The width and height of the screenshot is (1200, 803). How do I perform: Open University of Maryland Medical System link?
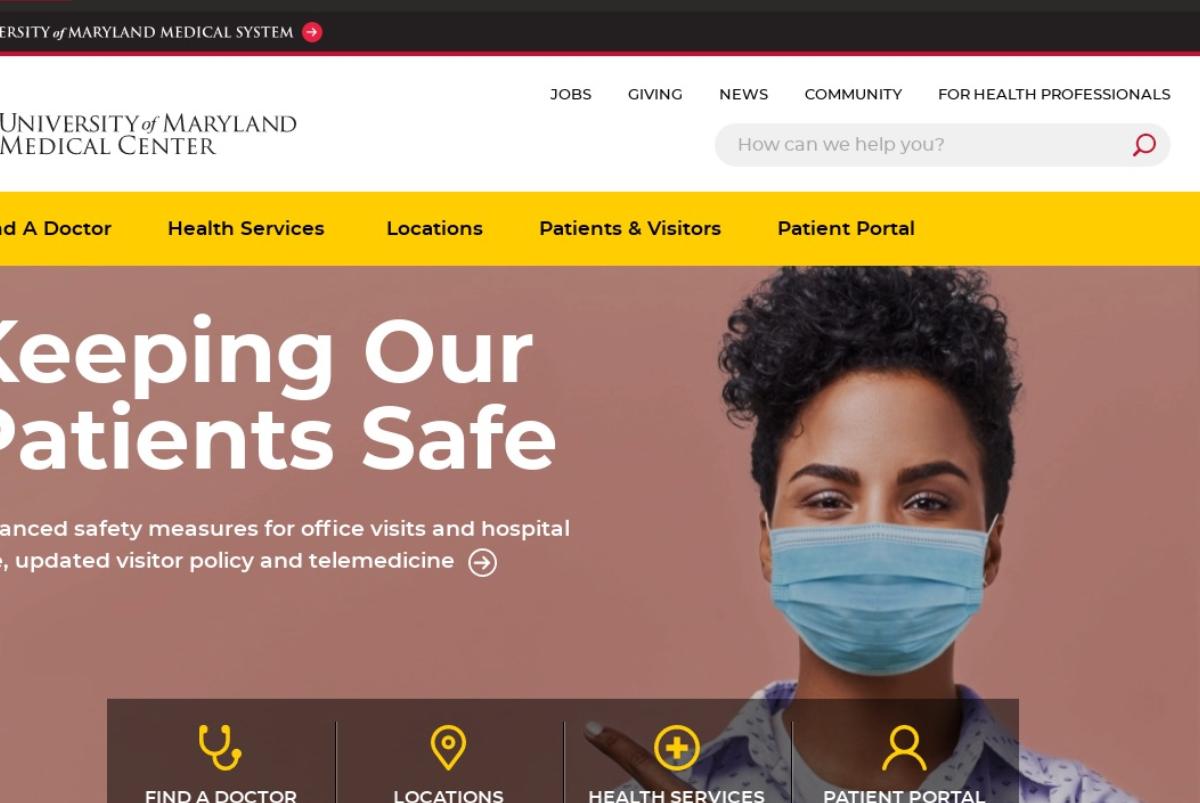[x=147, y=32]
